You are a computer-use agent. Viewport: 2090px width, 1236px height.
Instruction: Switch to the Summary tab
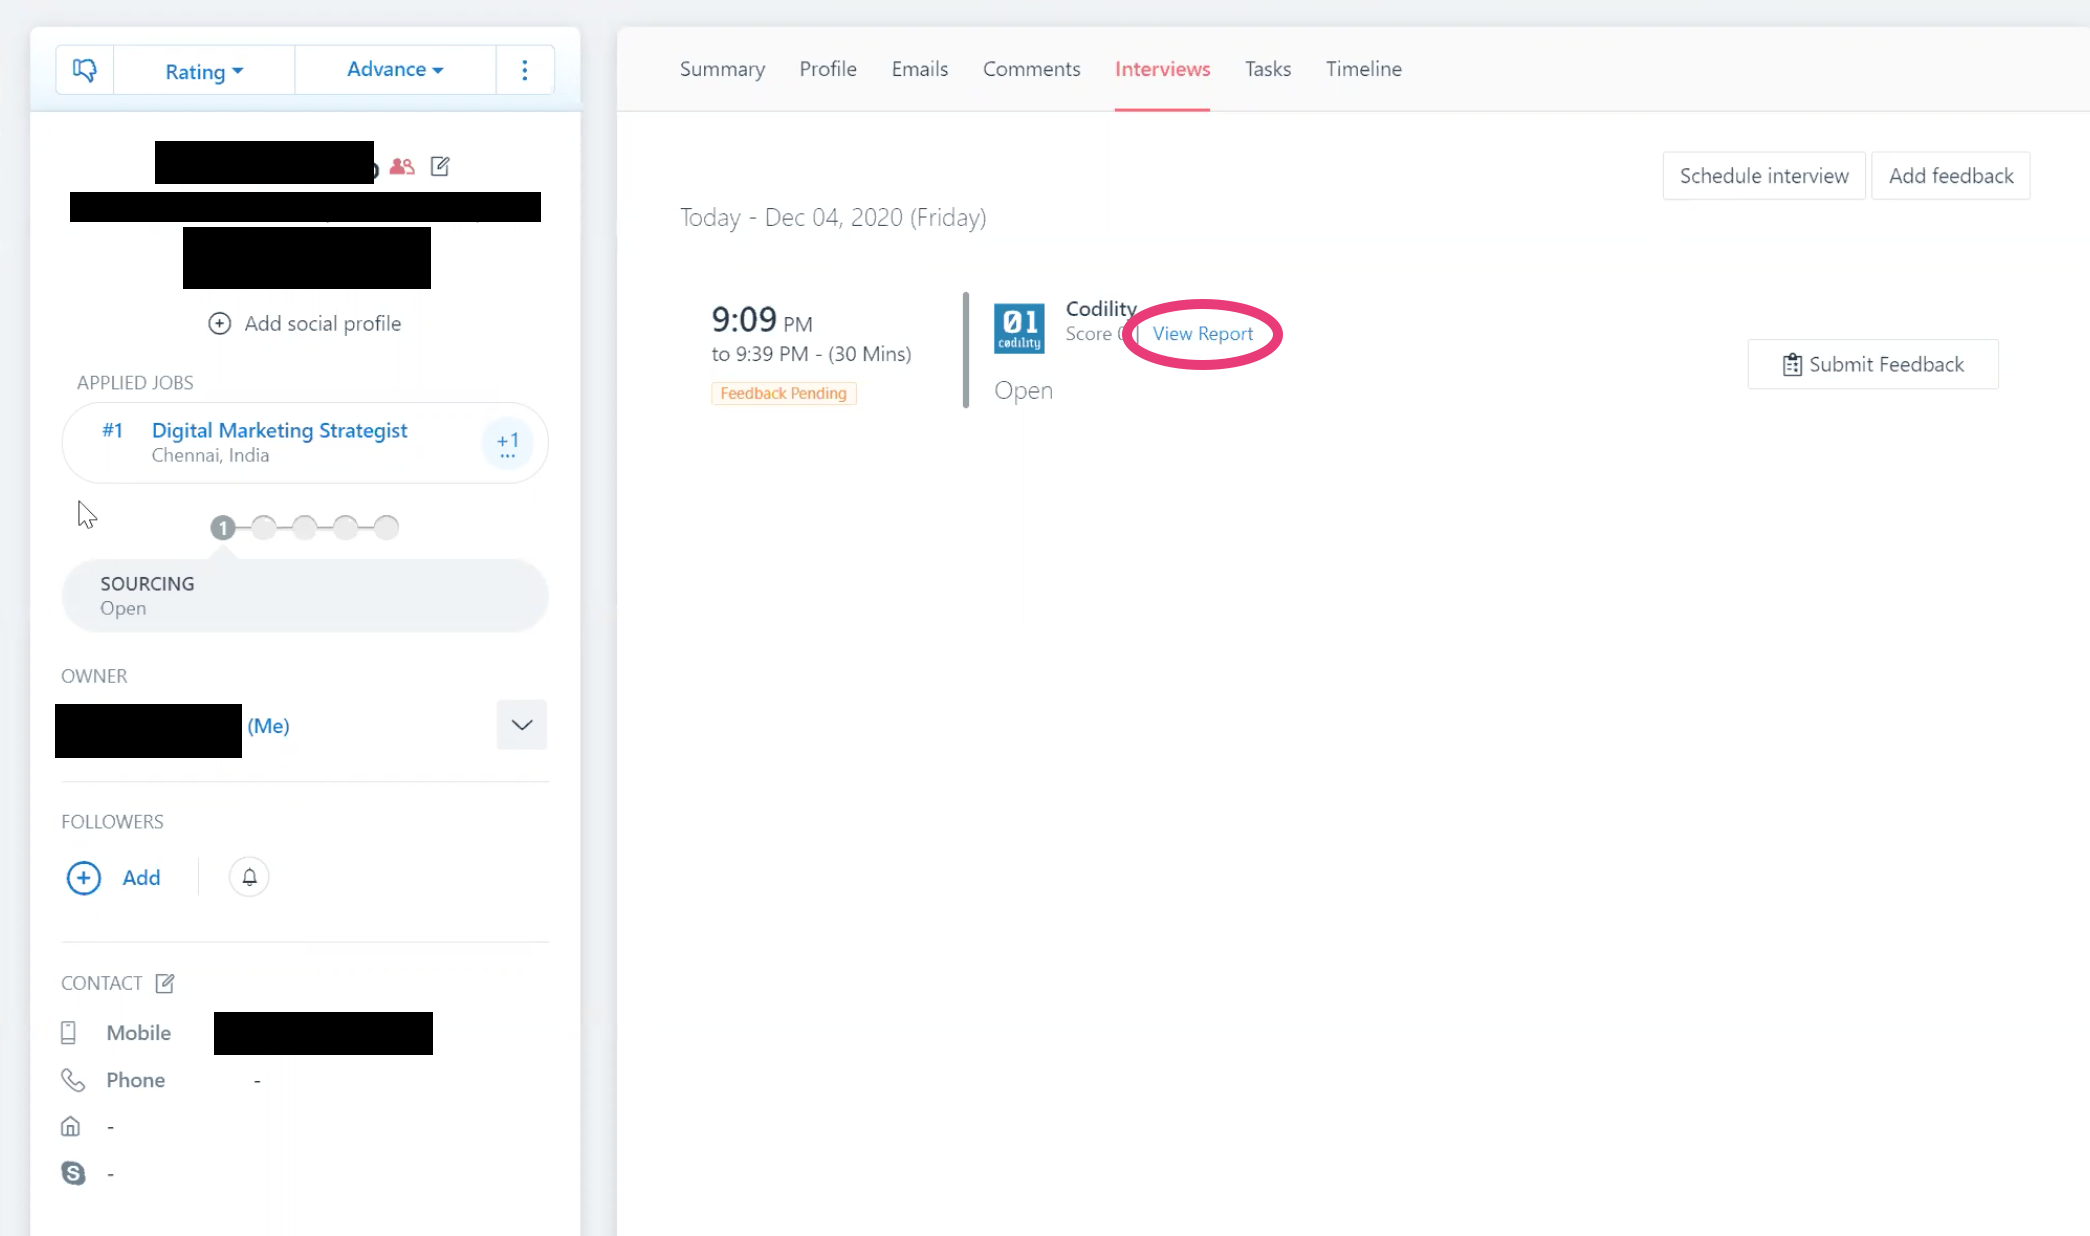[x=722, y=69]
